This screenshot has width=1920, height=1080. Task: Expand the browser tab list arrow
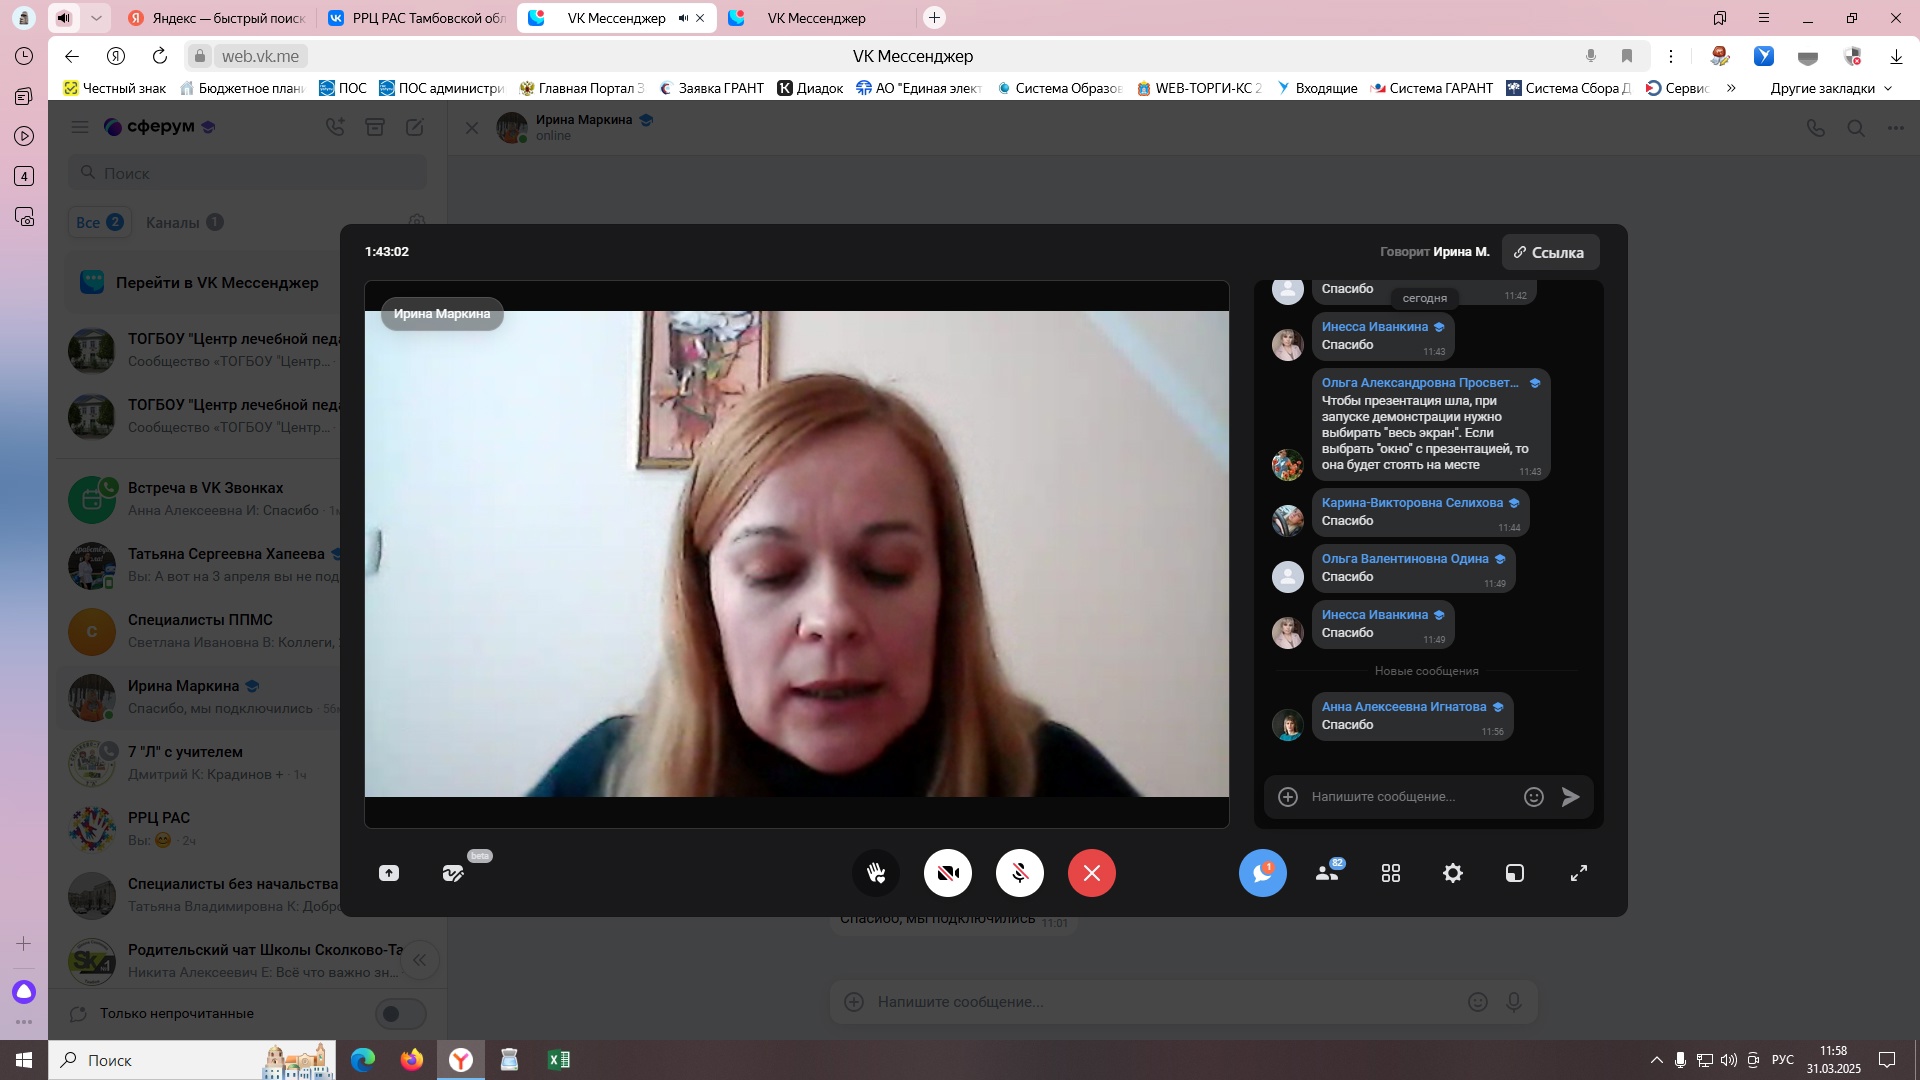(x=96, y=18)
